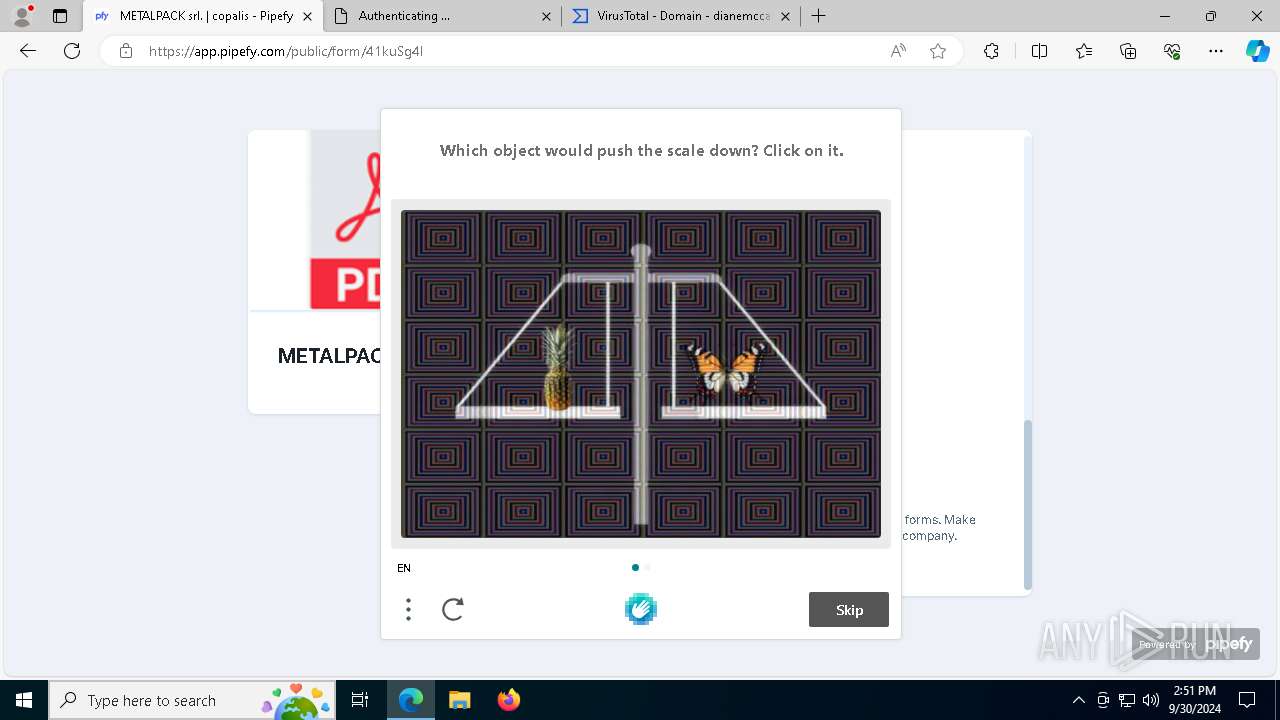The image size is (1280, 720).
Task: Toggle split screen view
Action: pos(1039,51)
